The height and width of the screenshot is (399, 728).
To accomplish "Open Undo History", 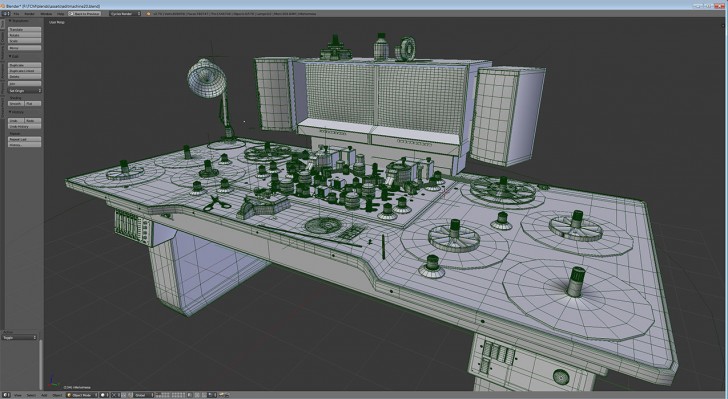I will [x=25, y=126].
